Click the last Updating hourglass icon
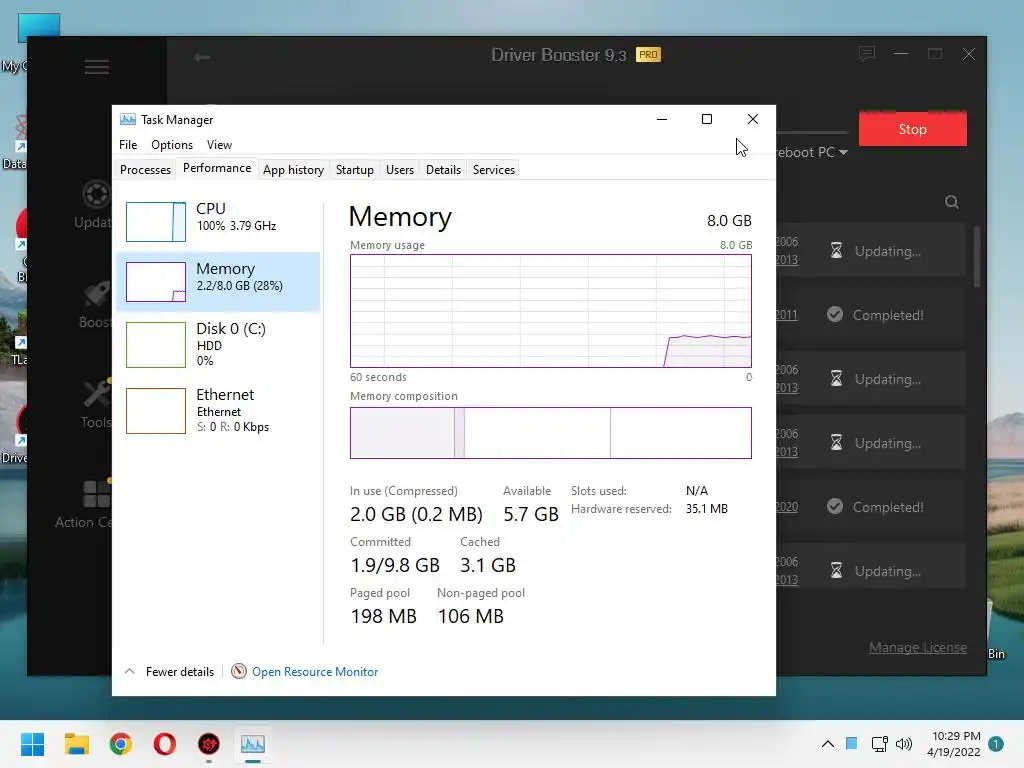Viewport: 1024px width, 768px height. [x=836, y=571]
